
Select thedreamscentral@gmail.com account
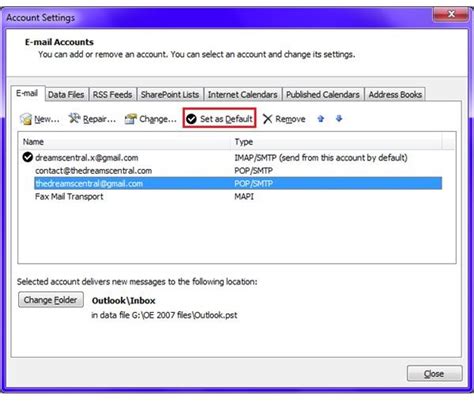[x=238, y=183]
